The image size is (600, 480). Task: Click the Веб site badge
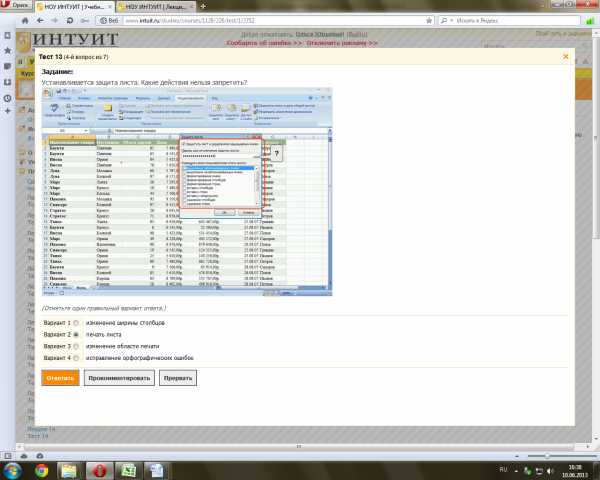(x=109, y=21)
